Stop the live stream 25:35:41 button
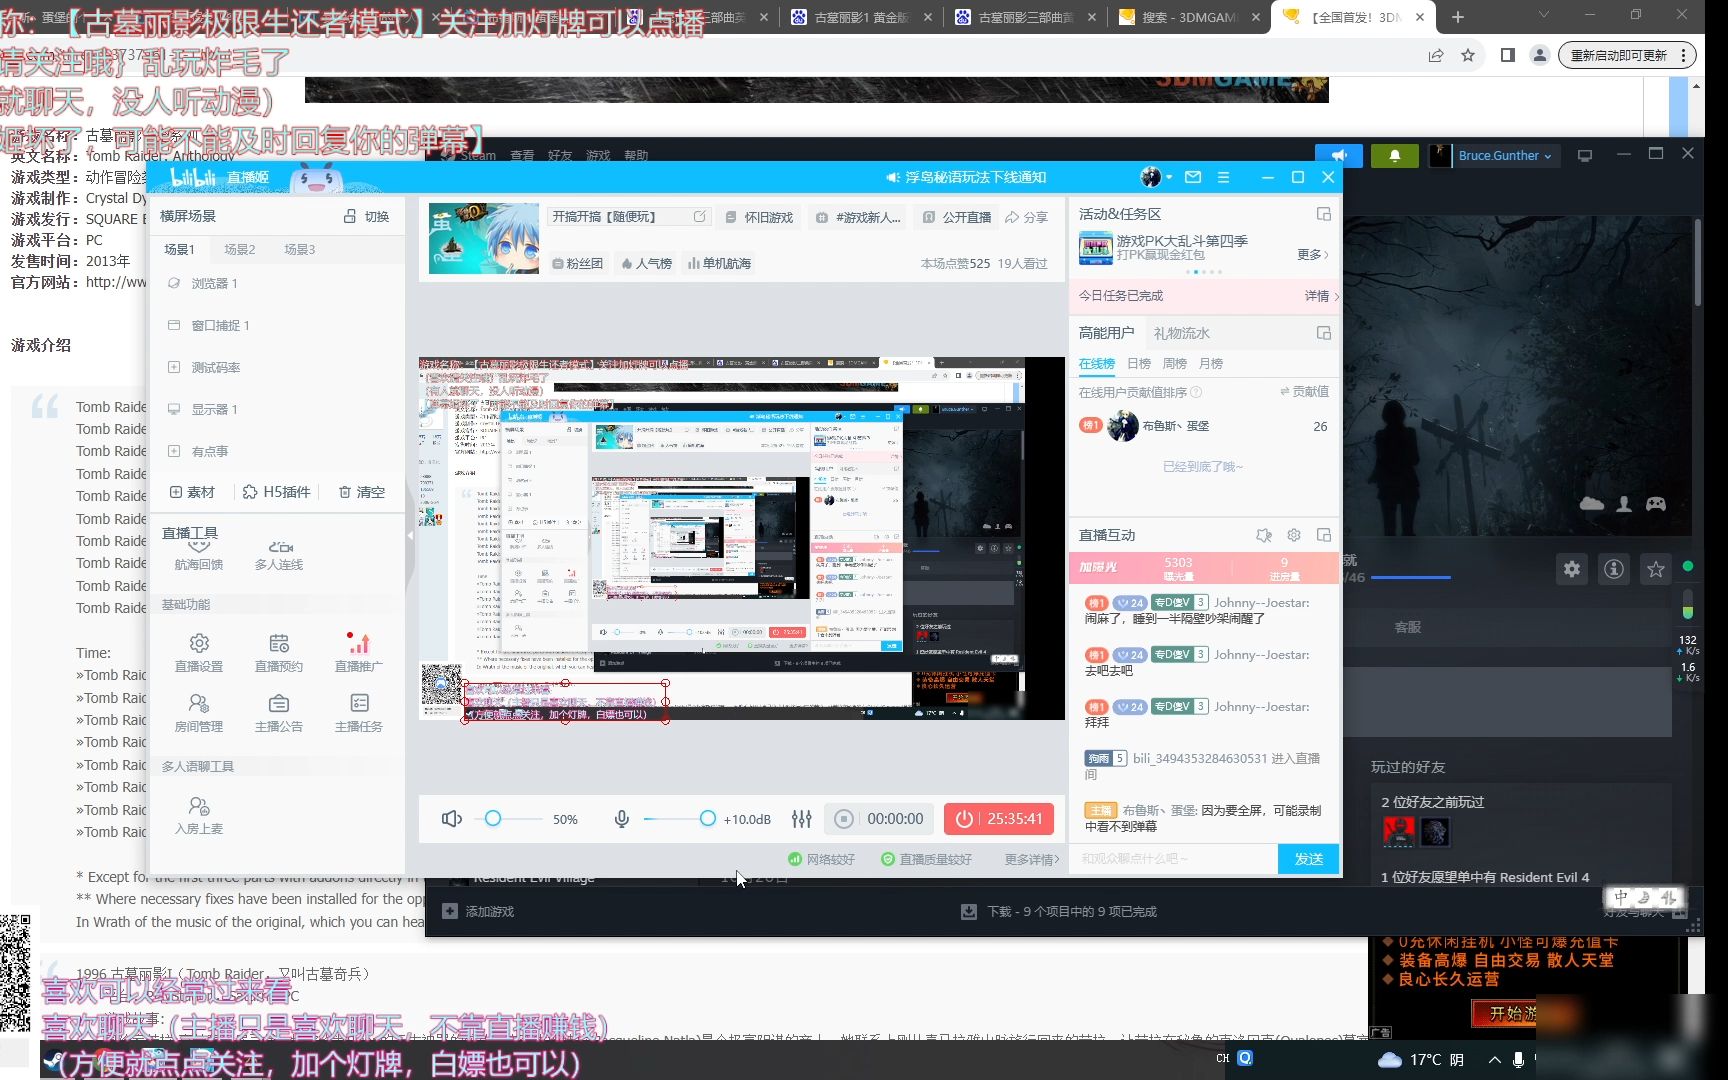Screen dimensions: 1728x1080 tap(999, 819)
